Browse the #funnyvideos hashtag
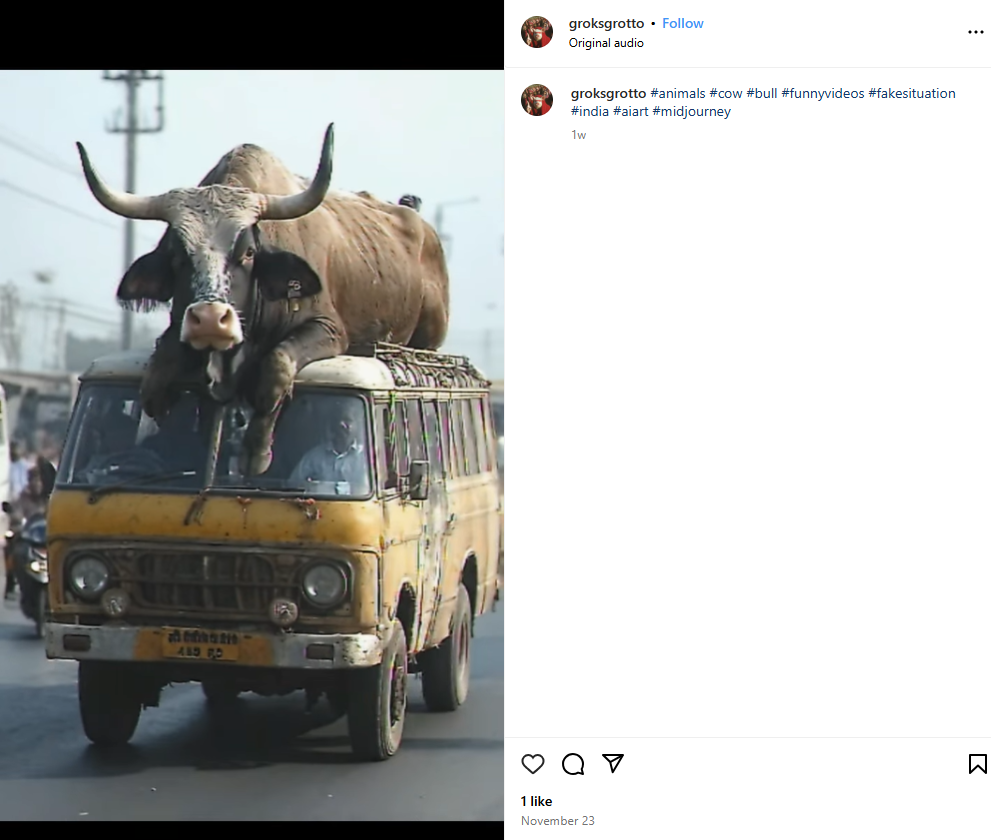This screenshot has width=991, height=840. point(822,93)
